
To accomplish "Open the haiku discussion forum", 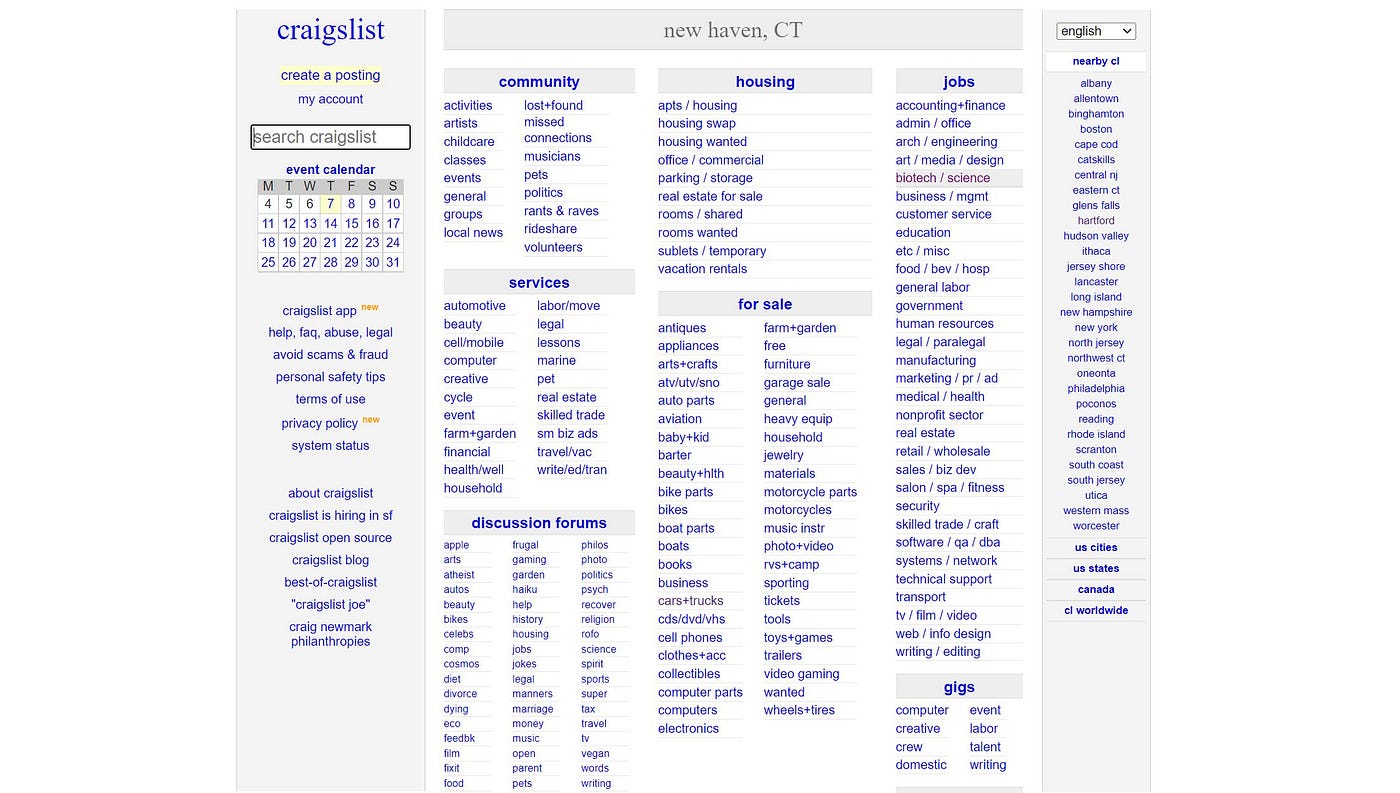I will pos(525,590).
